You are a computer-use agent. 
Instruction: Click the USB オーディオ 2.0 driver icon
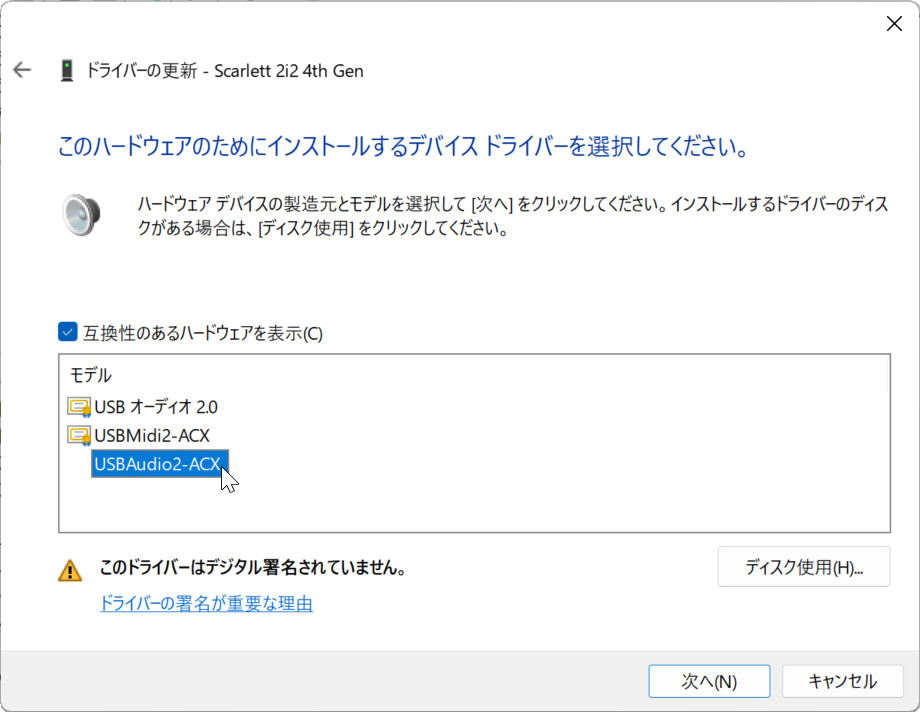pyautogui.click(x=79, y=407)
